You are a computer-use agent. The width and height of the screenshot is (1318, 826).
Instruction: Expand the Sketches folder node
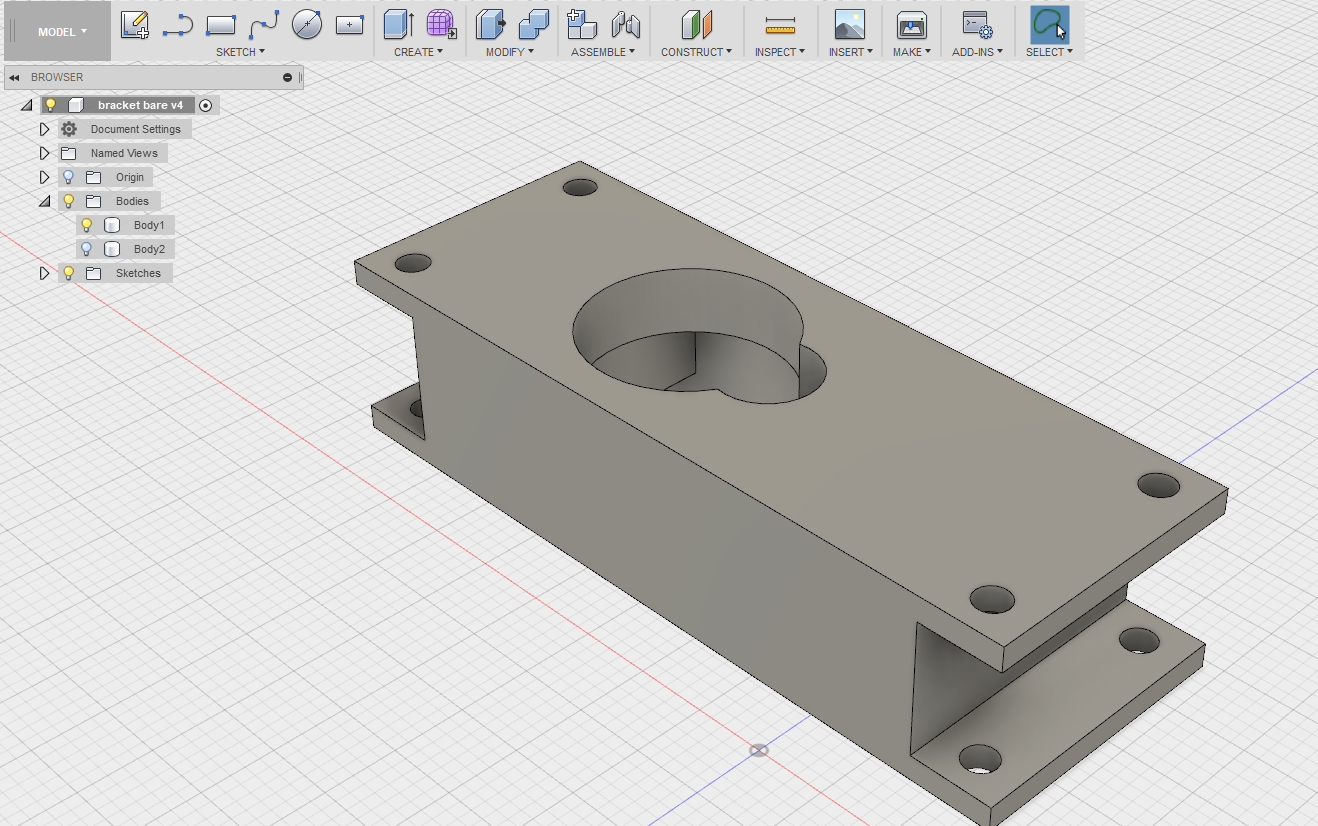[x=44, y=273]
